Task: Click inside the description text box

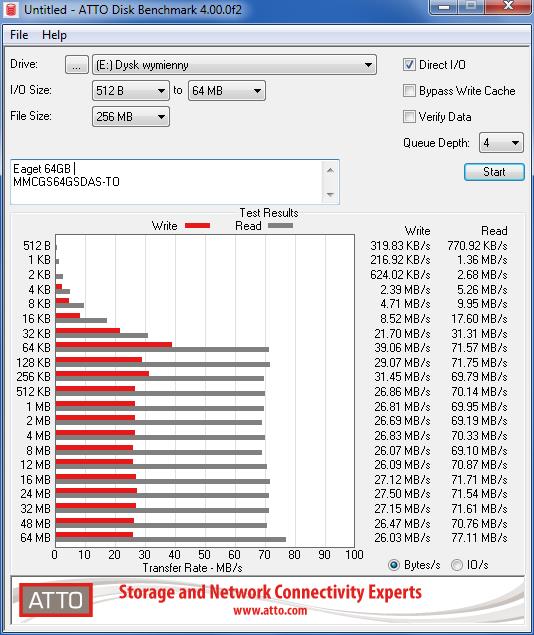Action: tap(166, 182)
